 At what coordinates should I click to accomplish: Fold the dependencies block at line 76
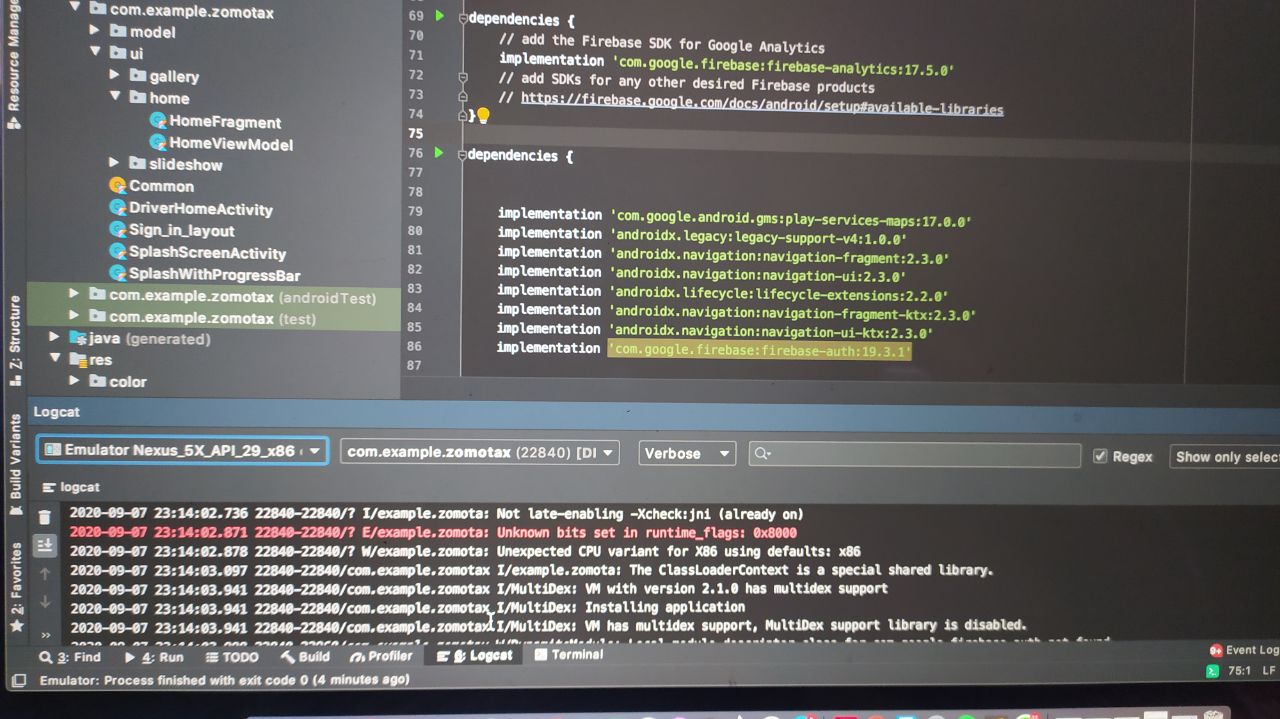pos(462,155)
